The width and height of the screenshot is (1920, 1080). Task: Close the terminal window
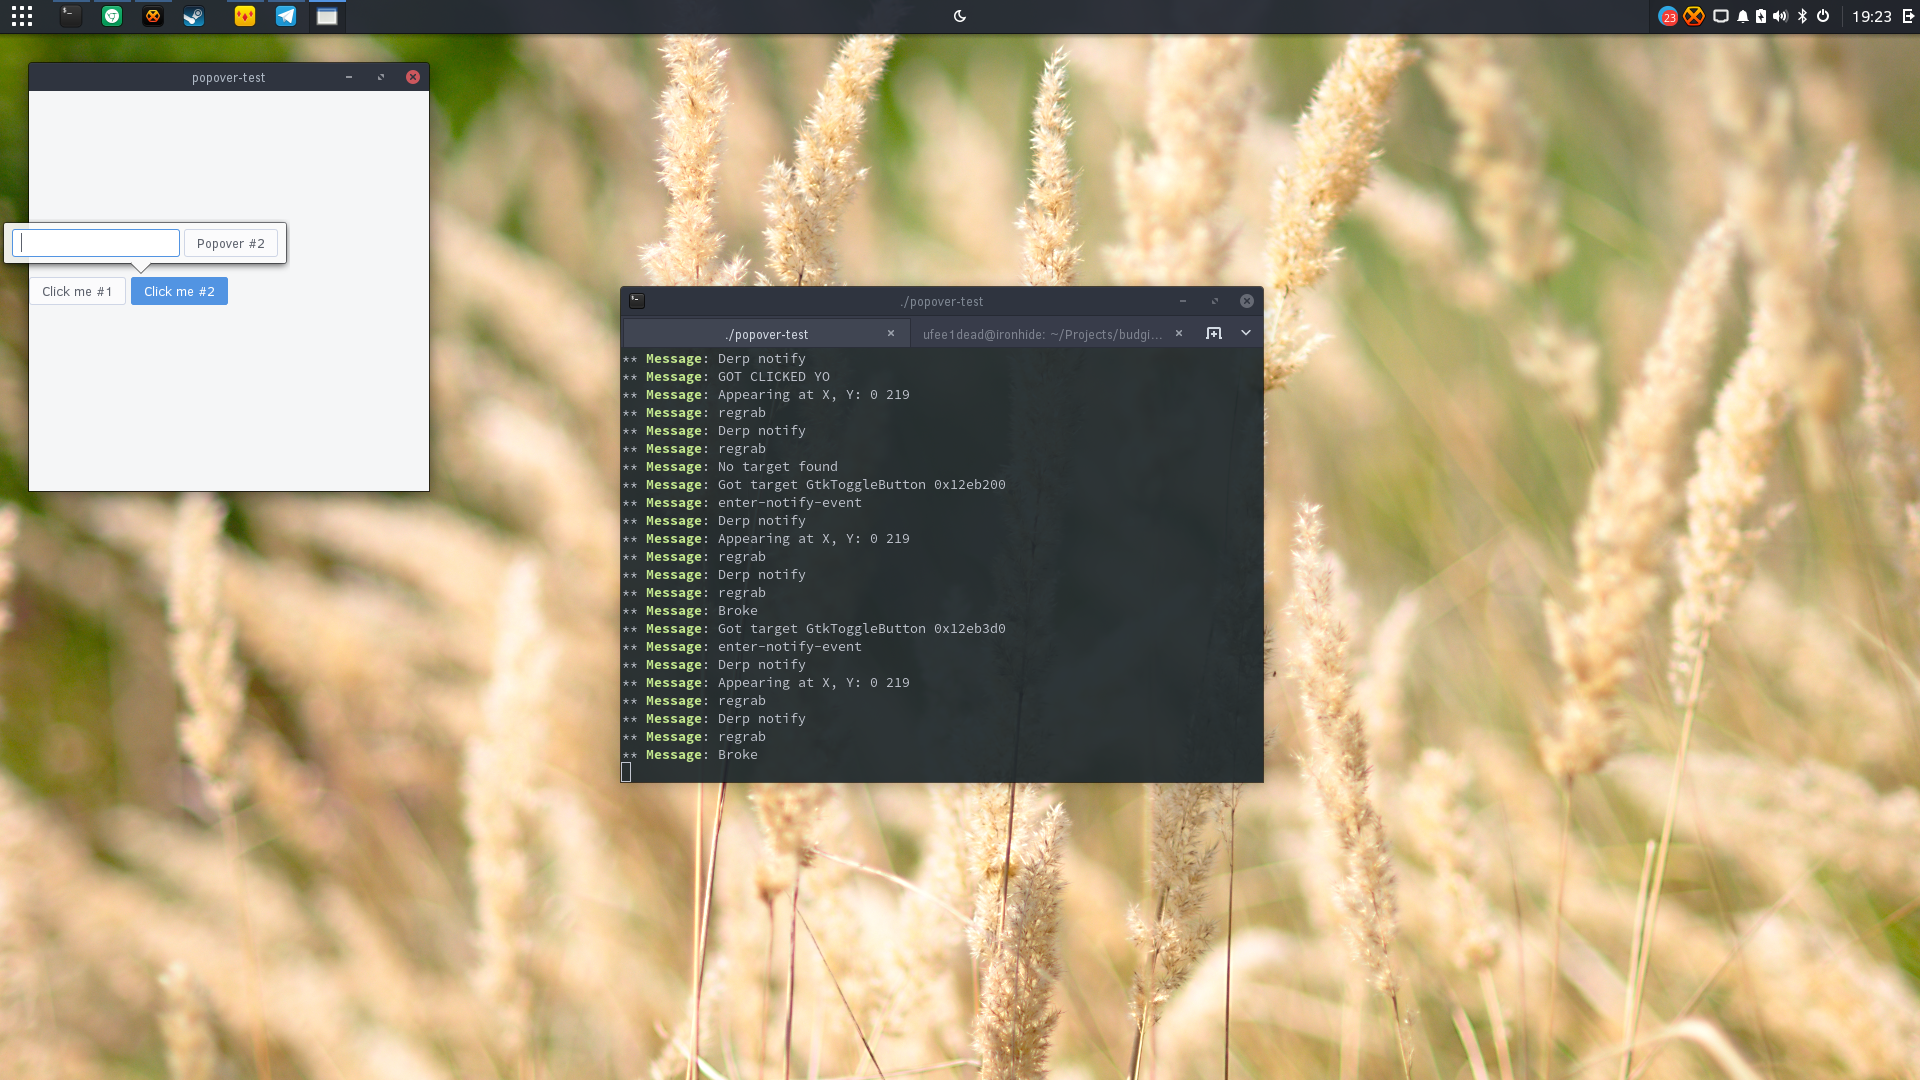1247,301
